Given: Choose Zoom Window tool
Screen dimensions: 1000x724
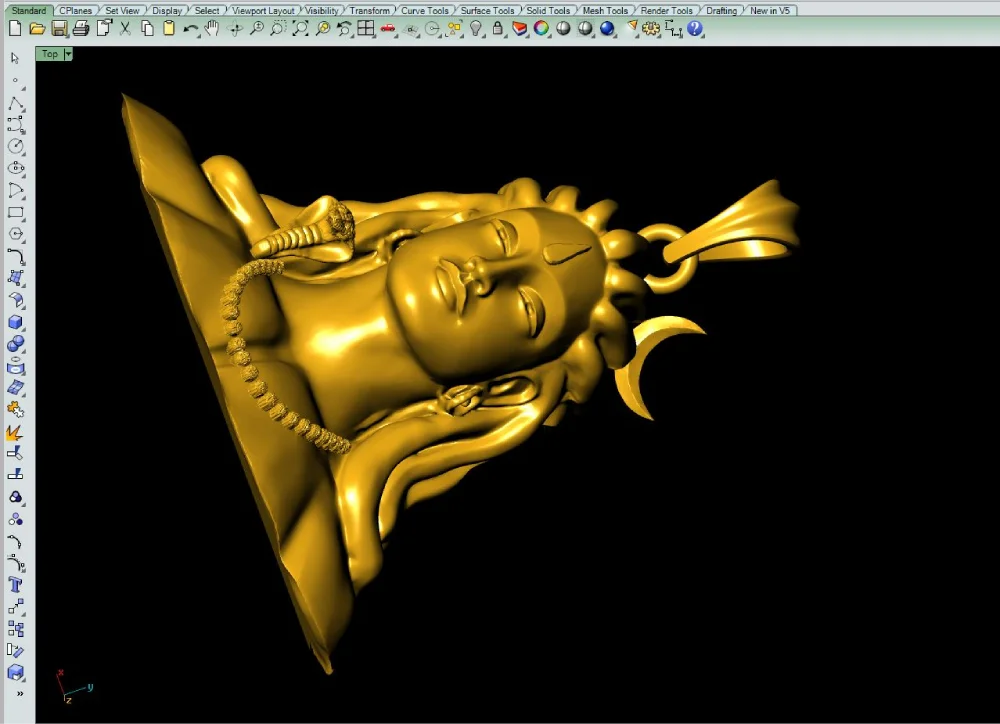Looking at the screenshot, I should pyautogui.click(x=278, y=28).
